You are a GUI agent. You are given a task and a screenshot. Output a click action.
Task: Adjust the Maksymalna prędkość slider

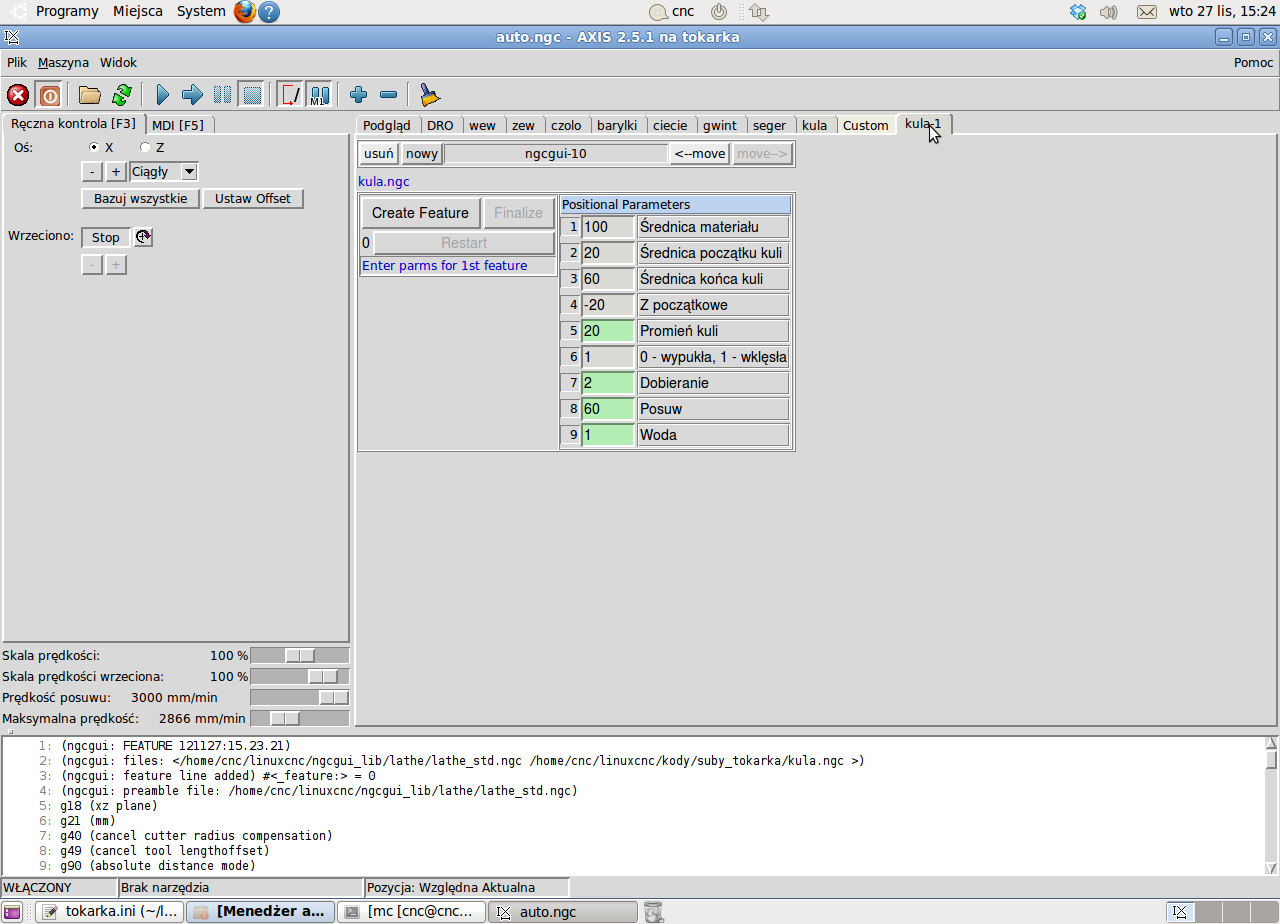(x=300, y=718)
